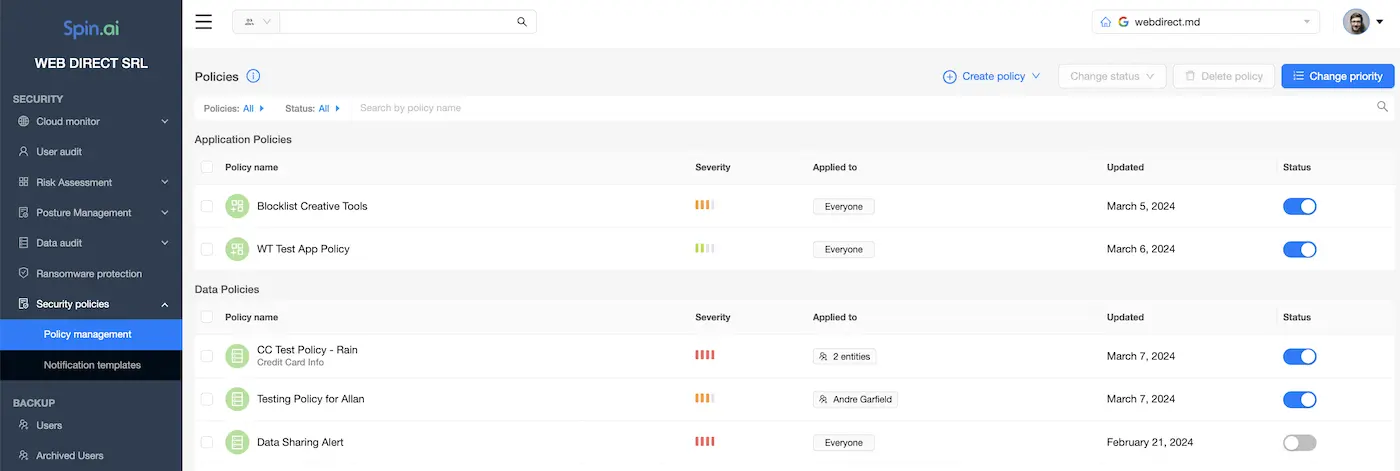The height and width of the screenshot is (471, 1400).
Task: Click the Delete policy button
Action: (x=1224, y=76)
